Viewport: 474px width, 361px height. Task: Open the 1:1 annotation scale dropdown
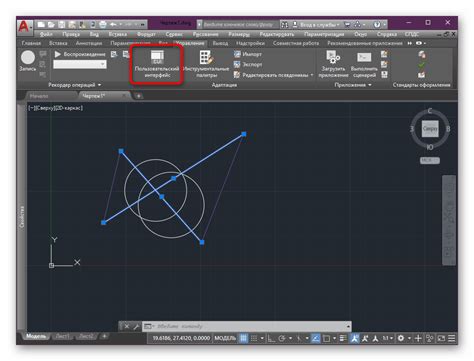(388, 338)
